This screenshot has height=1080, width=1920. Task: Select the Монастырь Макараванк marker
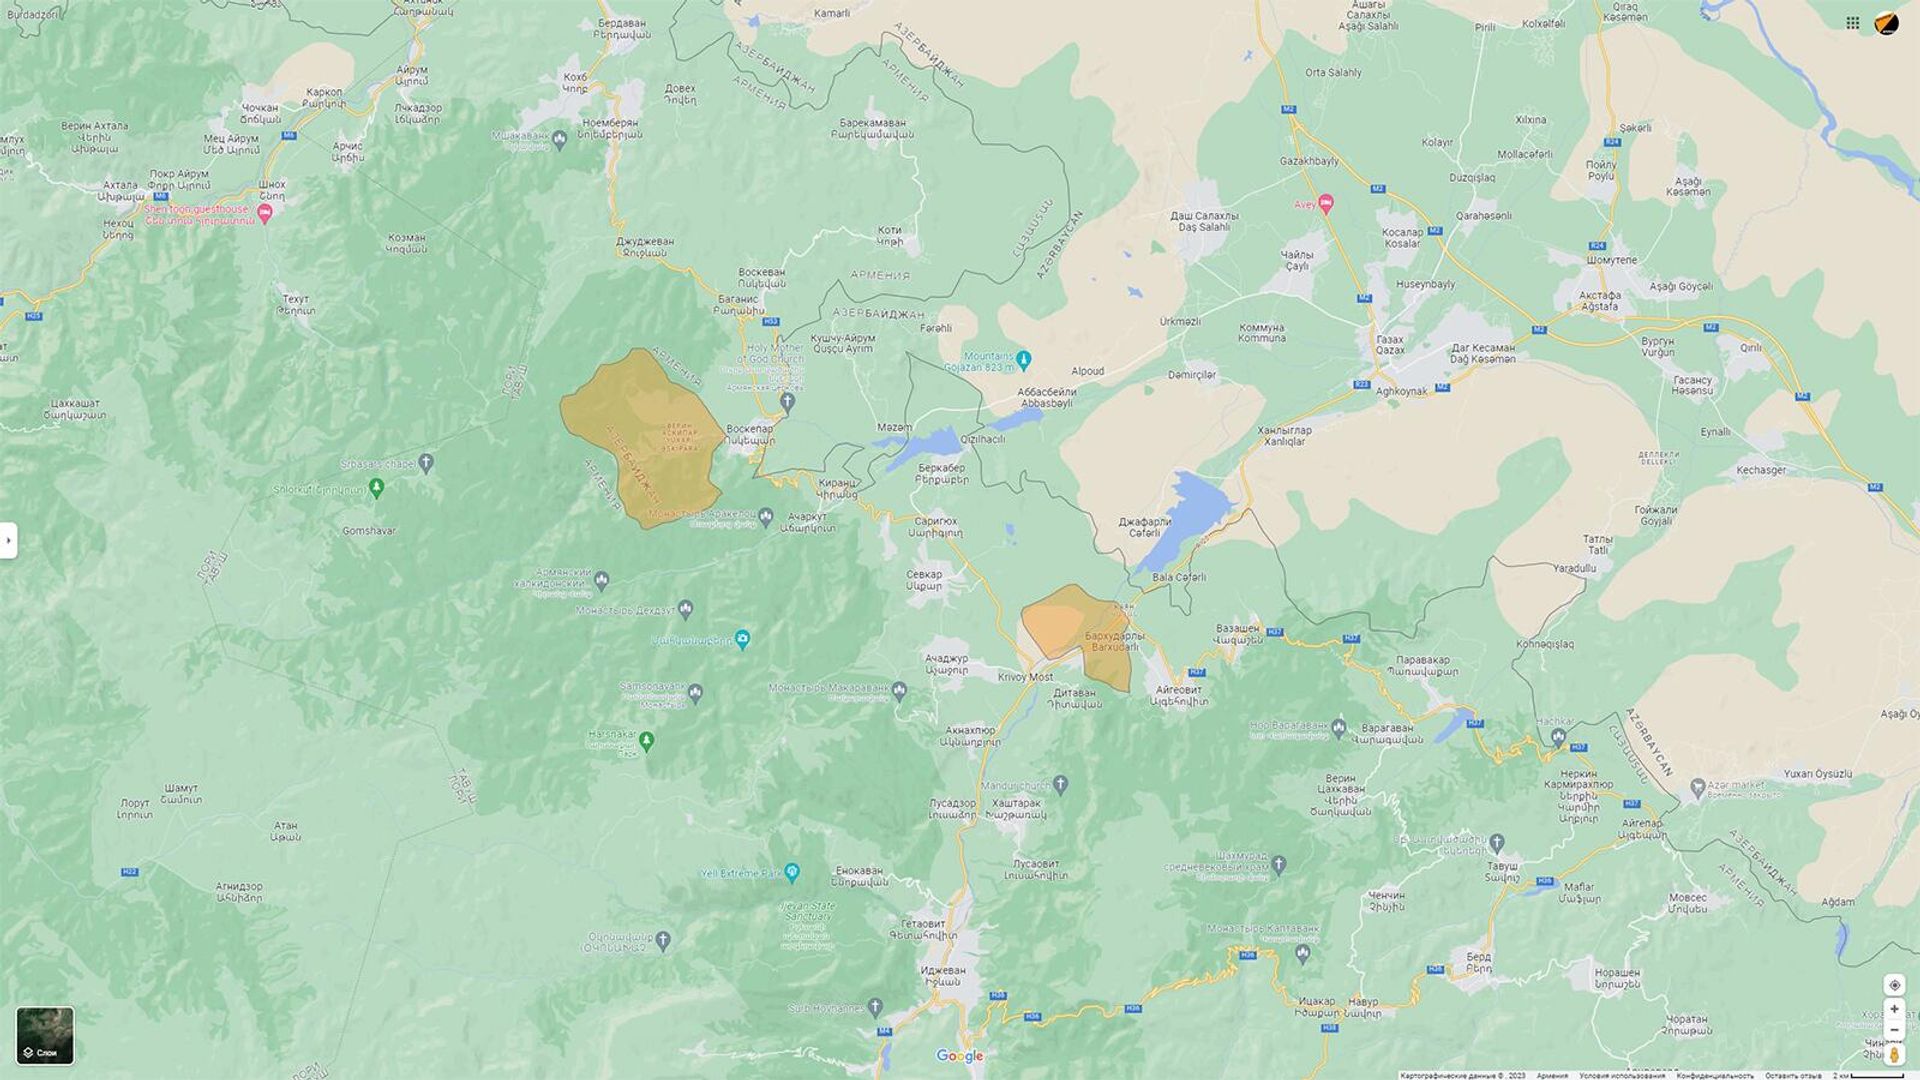pyautogui.click(x=899, y=690)
